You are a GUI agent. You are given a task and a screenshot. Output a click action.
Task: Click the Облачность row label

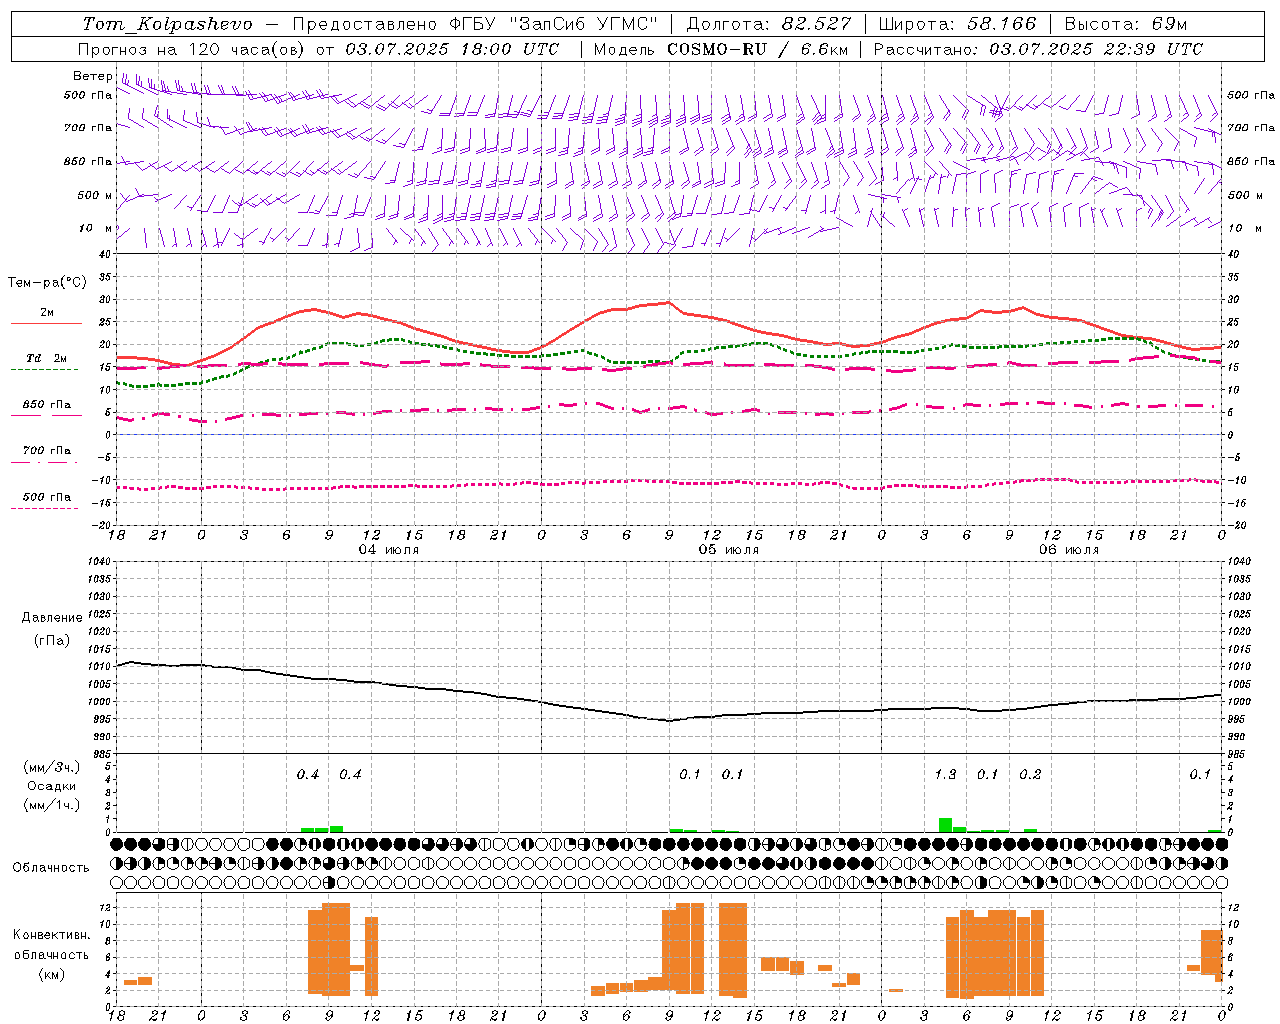click(x=51, y=867)
